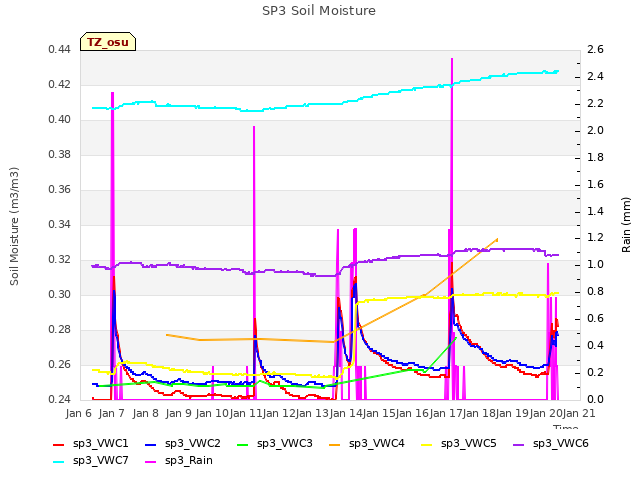The width and height of the screenshot is (640, 480).
Task: Click the 2.0 rain axis value
Action: click(x=595, y=131)
